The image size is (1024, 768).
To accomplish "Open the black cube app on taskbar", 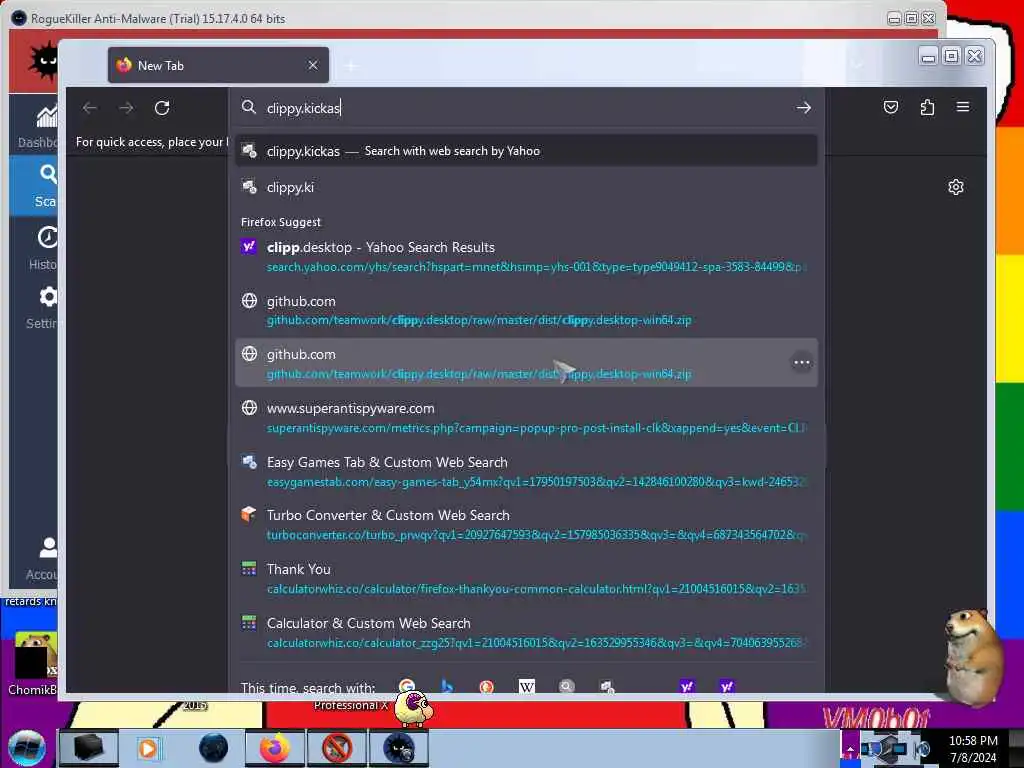I will (x=88, y=748).
